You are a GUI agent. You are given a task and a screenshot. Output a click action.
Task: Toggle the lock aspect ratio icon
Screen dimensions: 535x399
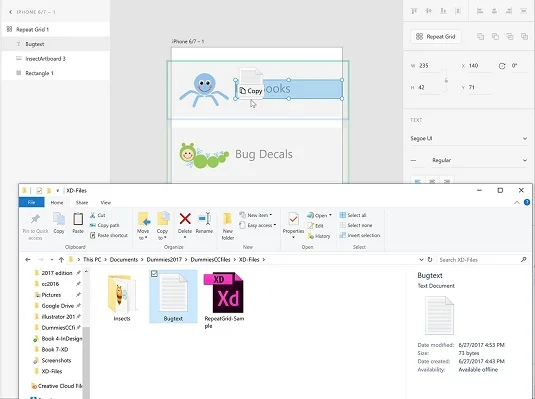click(x=446, y=81)
